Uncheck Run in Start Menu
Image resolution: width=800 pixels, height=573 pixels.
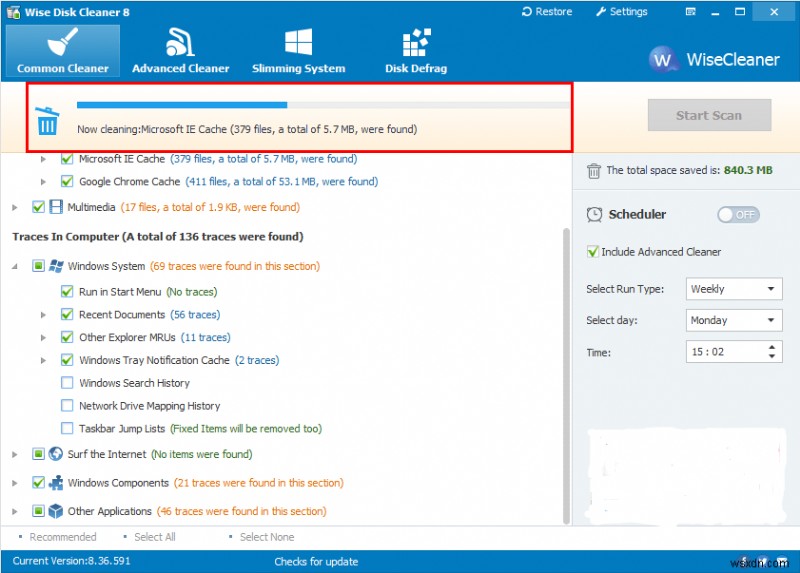pyautogui.click(x=66, y=291)
